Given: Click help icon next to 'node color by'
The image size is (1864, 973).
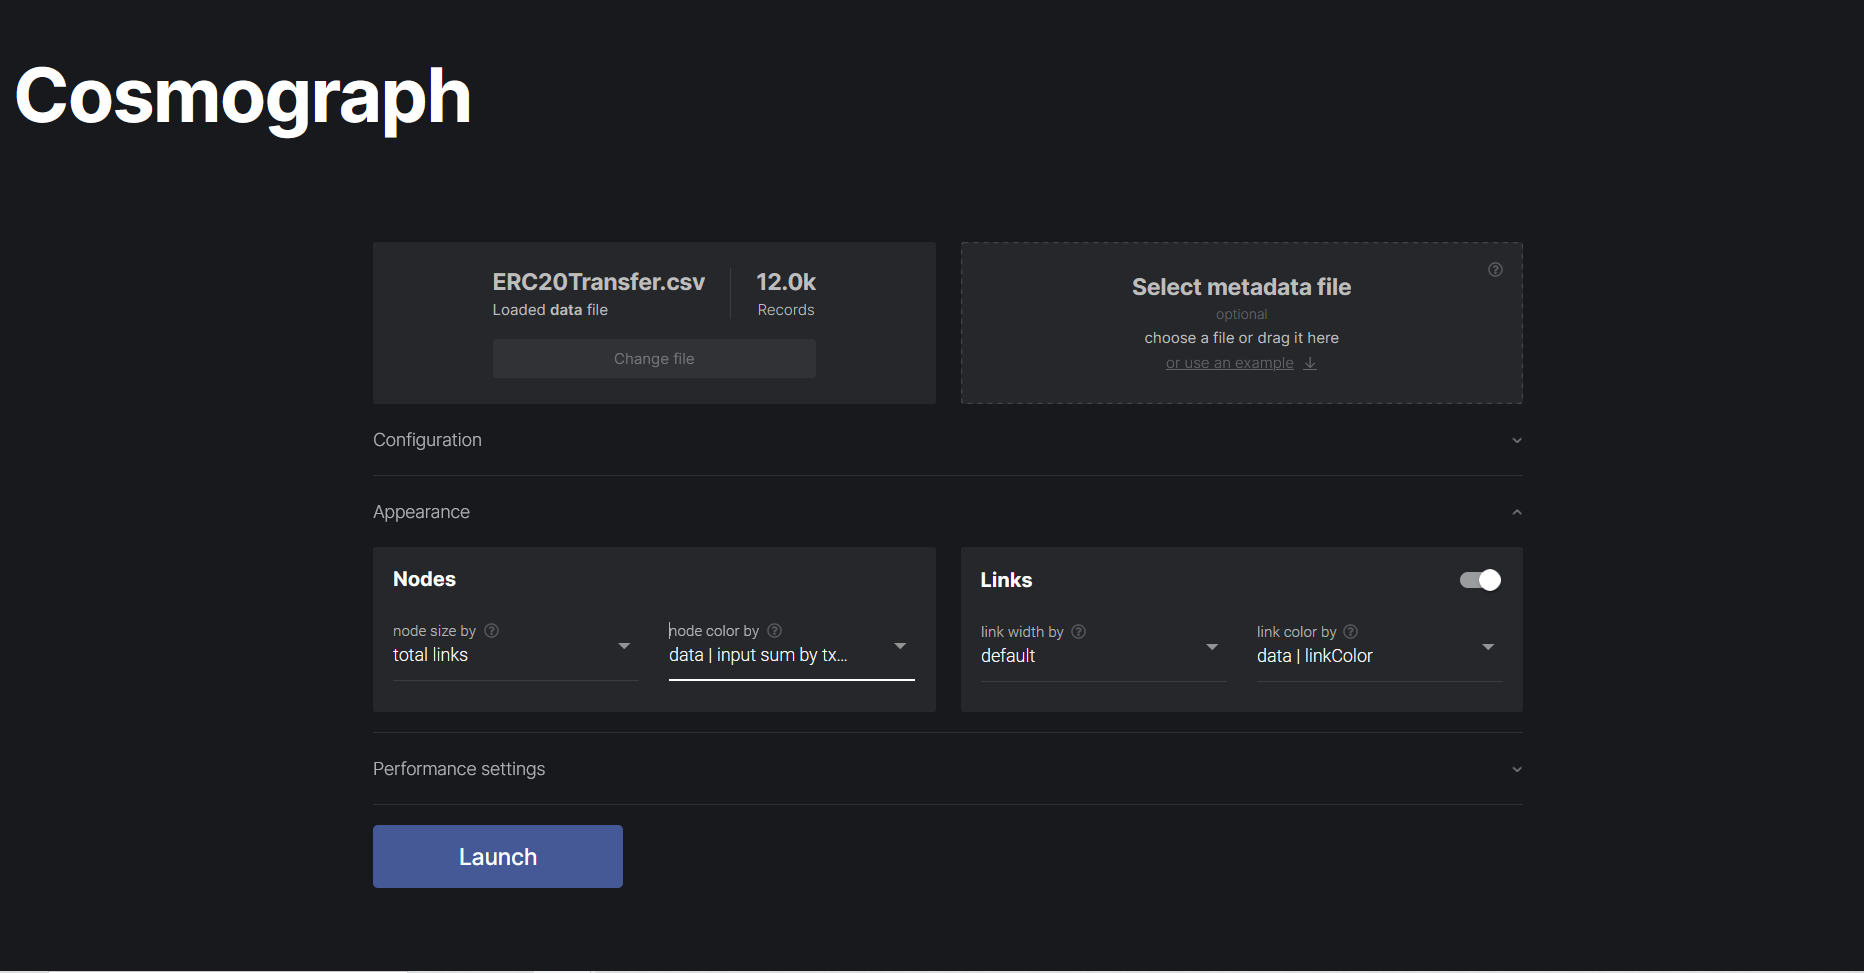Looking at the screenshot, I should pyautogui.click(x=774, y=631).
